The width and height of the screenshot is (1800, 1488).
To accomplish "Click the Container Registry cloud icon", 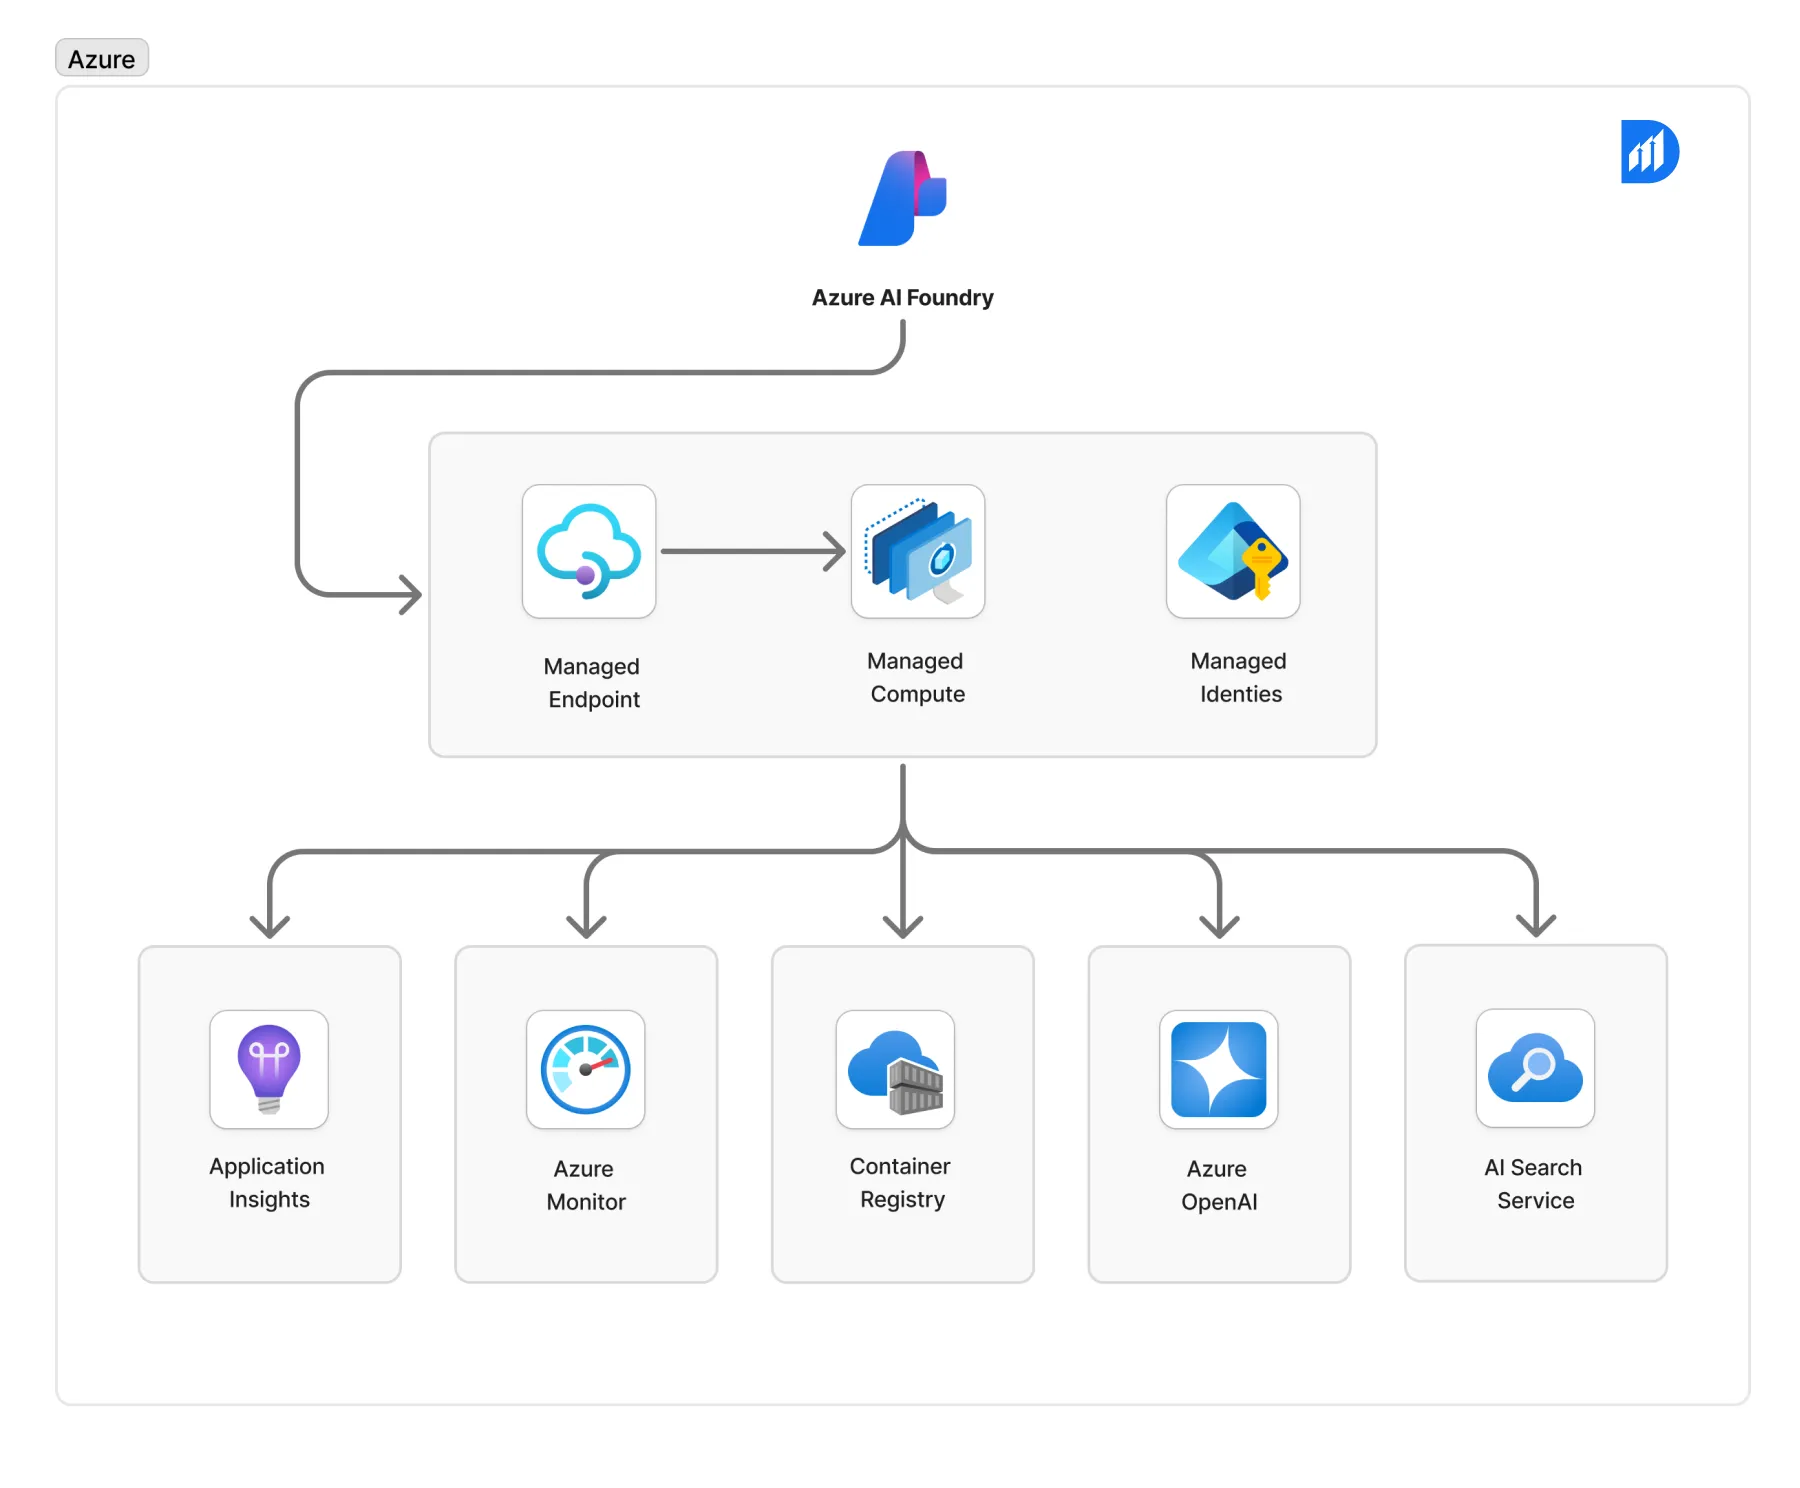I will pyautogui.click(x=895, y=1069).
